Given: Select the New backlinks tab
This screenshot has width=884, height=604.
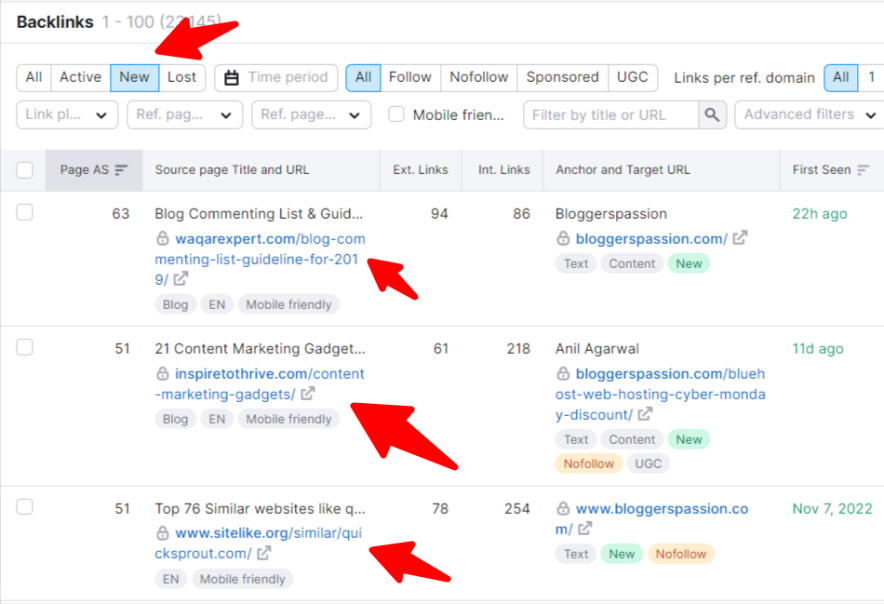Looking at the screenshot, I should point(135,77).
